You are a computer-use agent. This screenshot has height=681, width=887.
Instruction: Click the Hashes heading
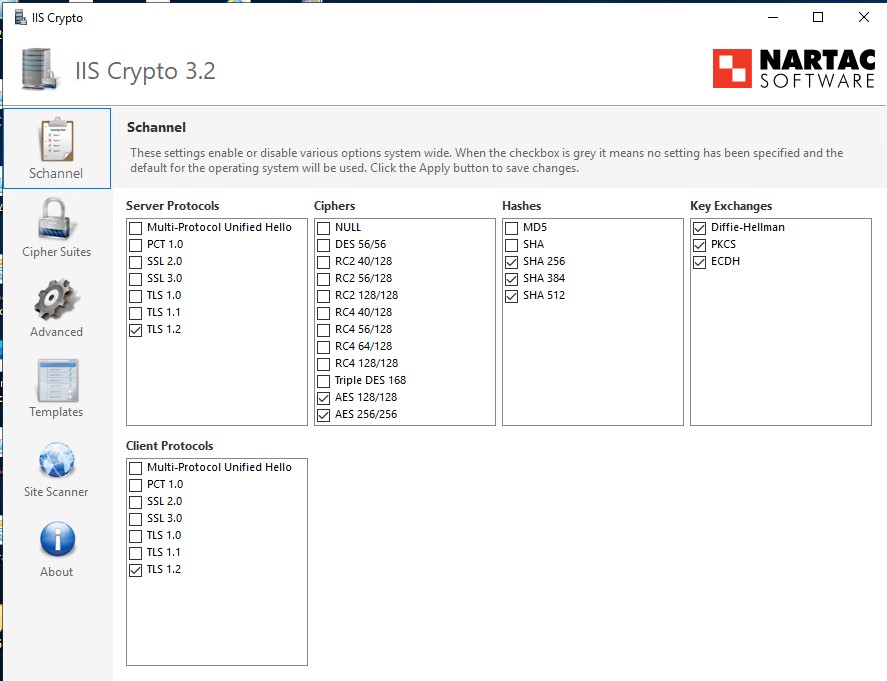coord(522,206)
